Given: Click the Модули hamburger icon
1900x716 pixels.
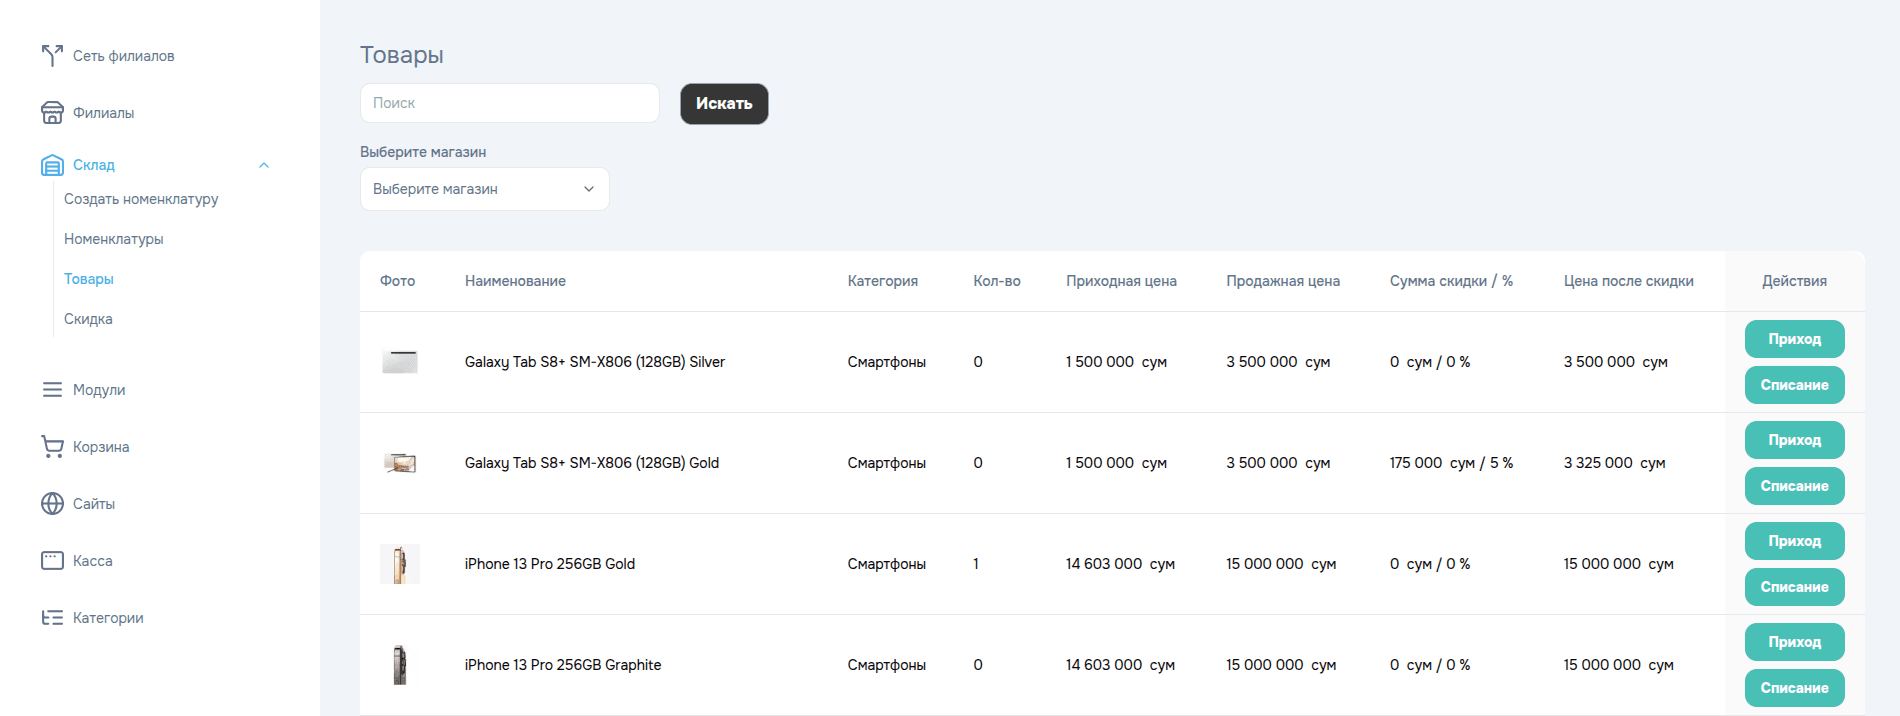Looking at the screenshot, I should point(52,390).
